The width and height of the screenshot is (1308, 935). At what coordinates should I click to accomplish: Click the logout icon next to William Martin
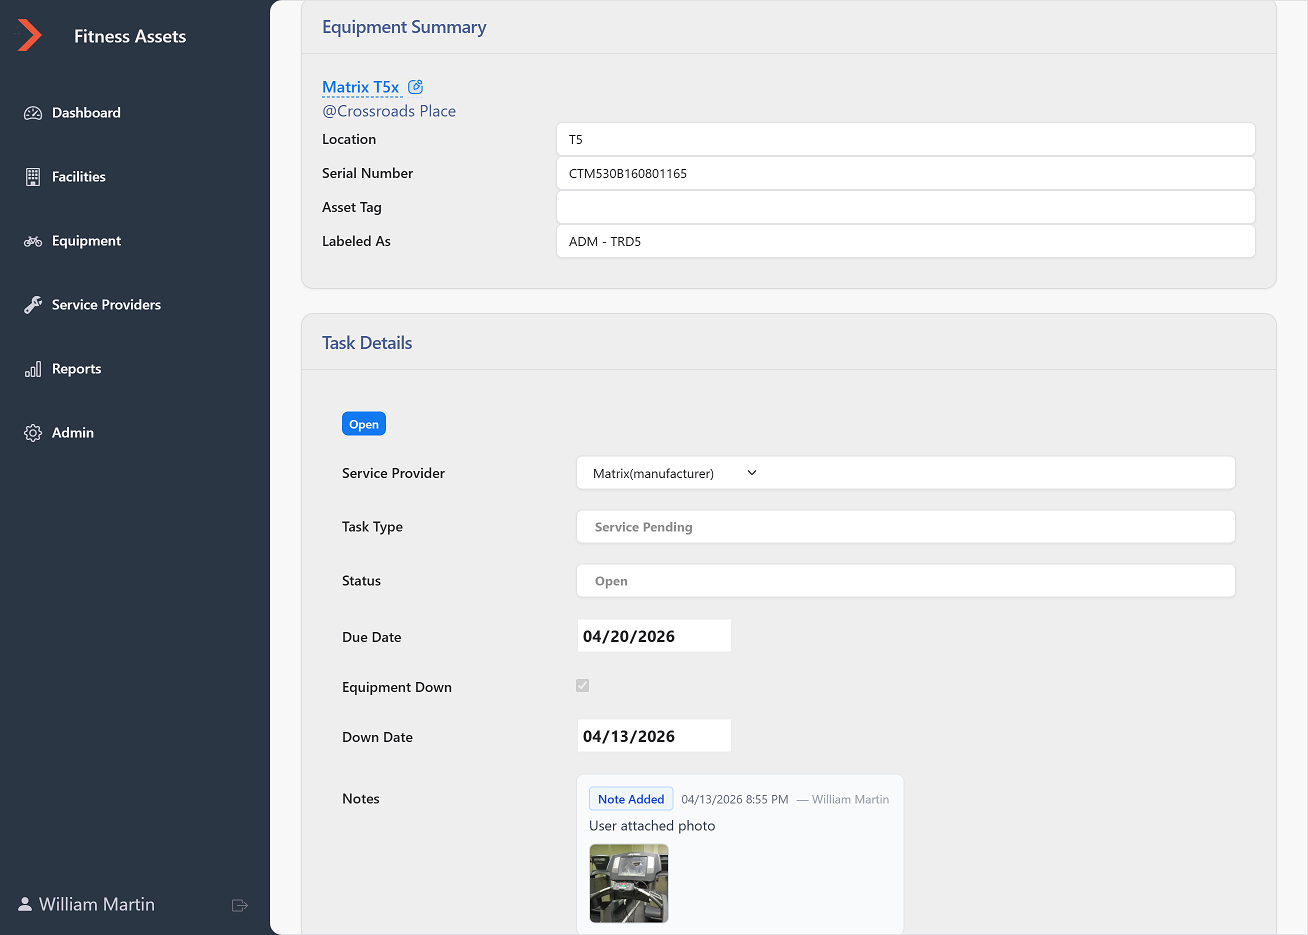pos(239,905)
